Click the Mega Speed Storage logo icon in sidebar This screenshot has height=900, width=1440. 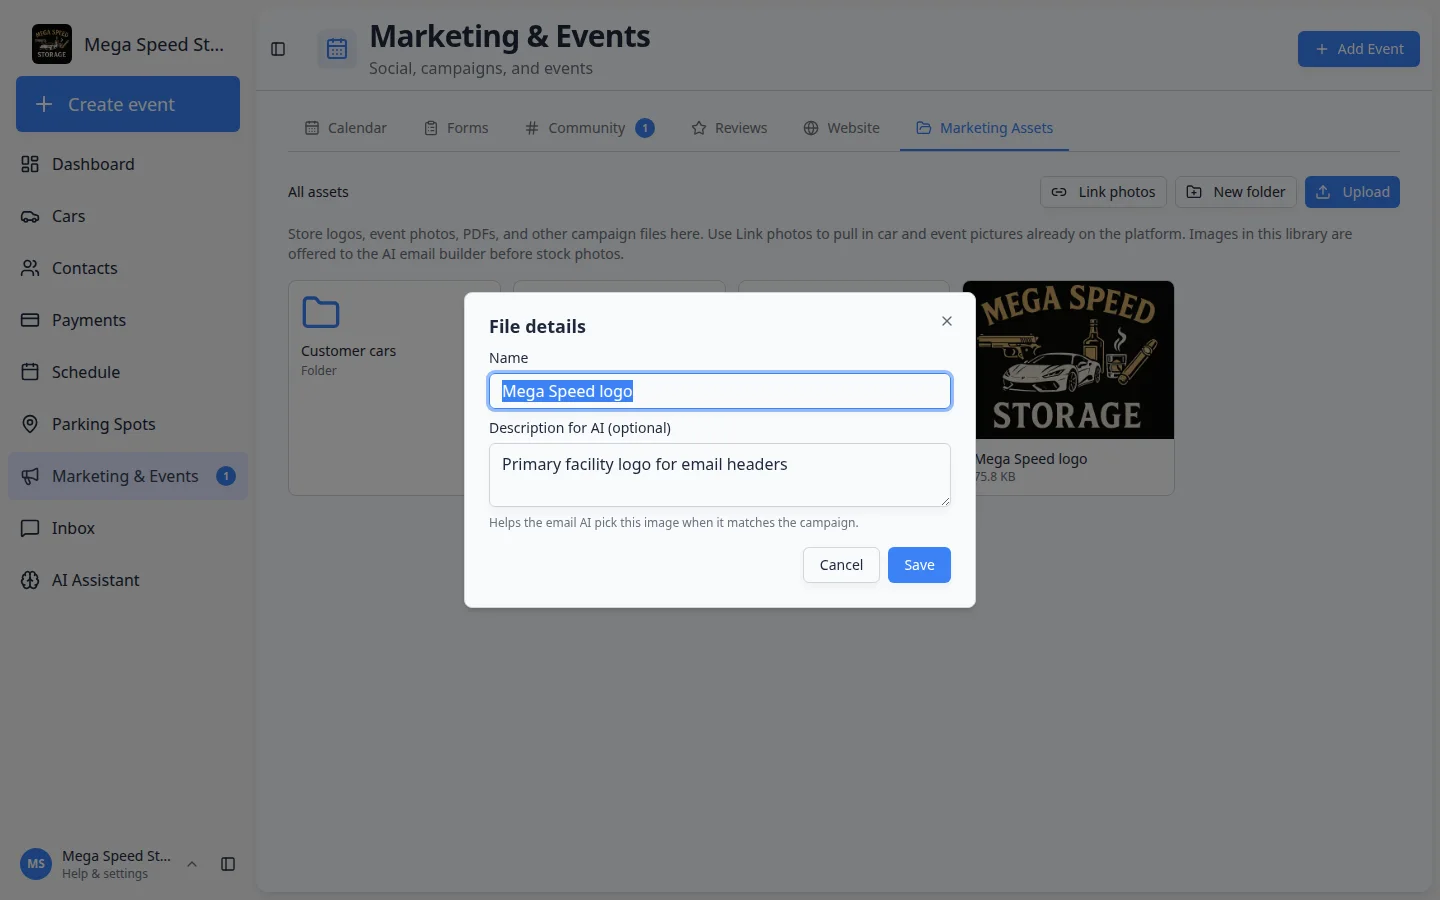pos(52,44)
